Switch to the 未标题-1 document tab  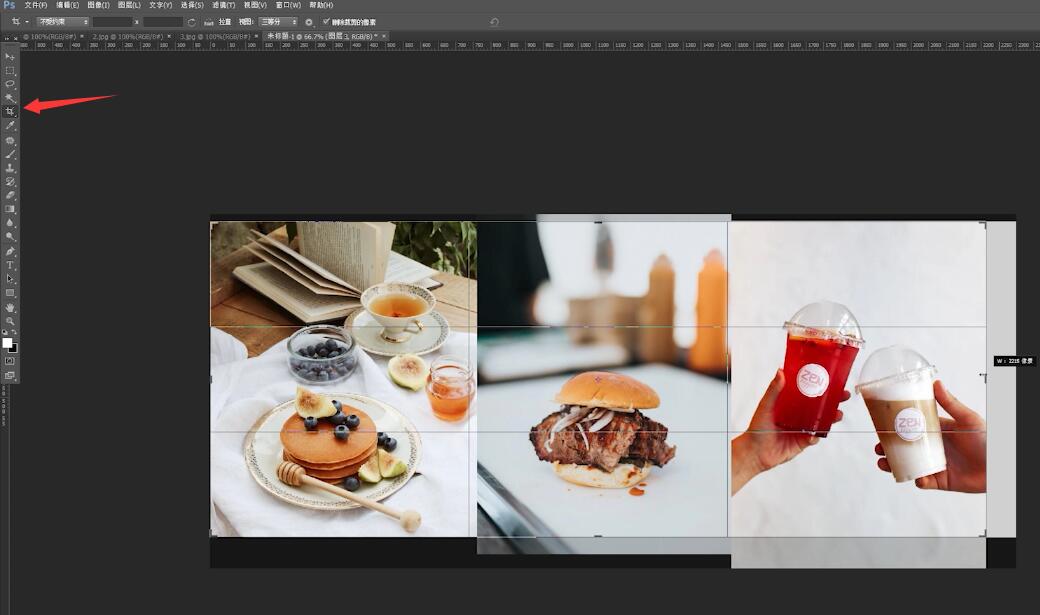(x=322, y=36)
